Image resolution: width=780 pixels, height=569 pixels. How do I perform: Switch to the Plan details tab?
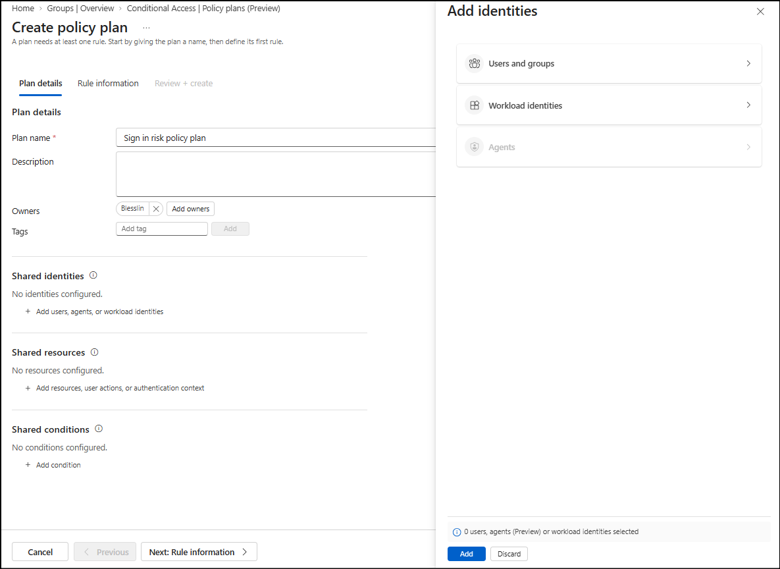[x=40, y=83]
